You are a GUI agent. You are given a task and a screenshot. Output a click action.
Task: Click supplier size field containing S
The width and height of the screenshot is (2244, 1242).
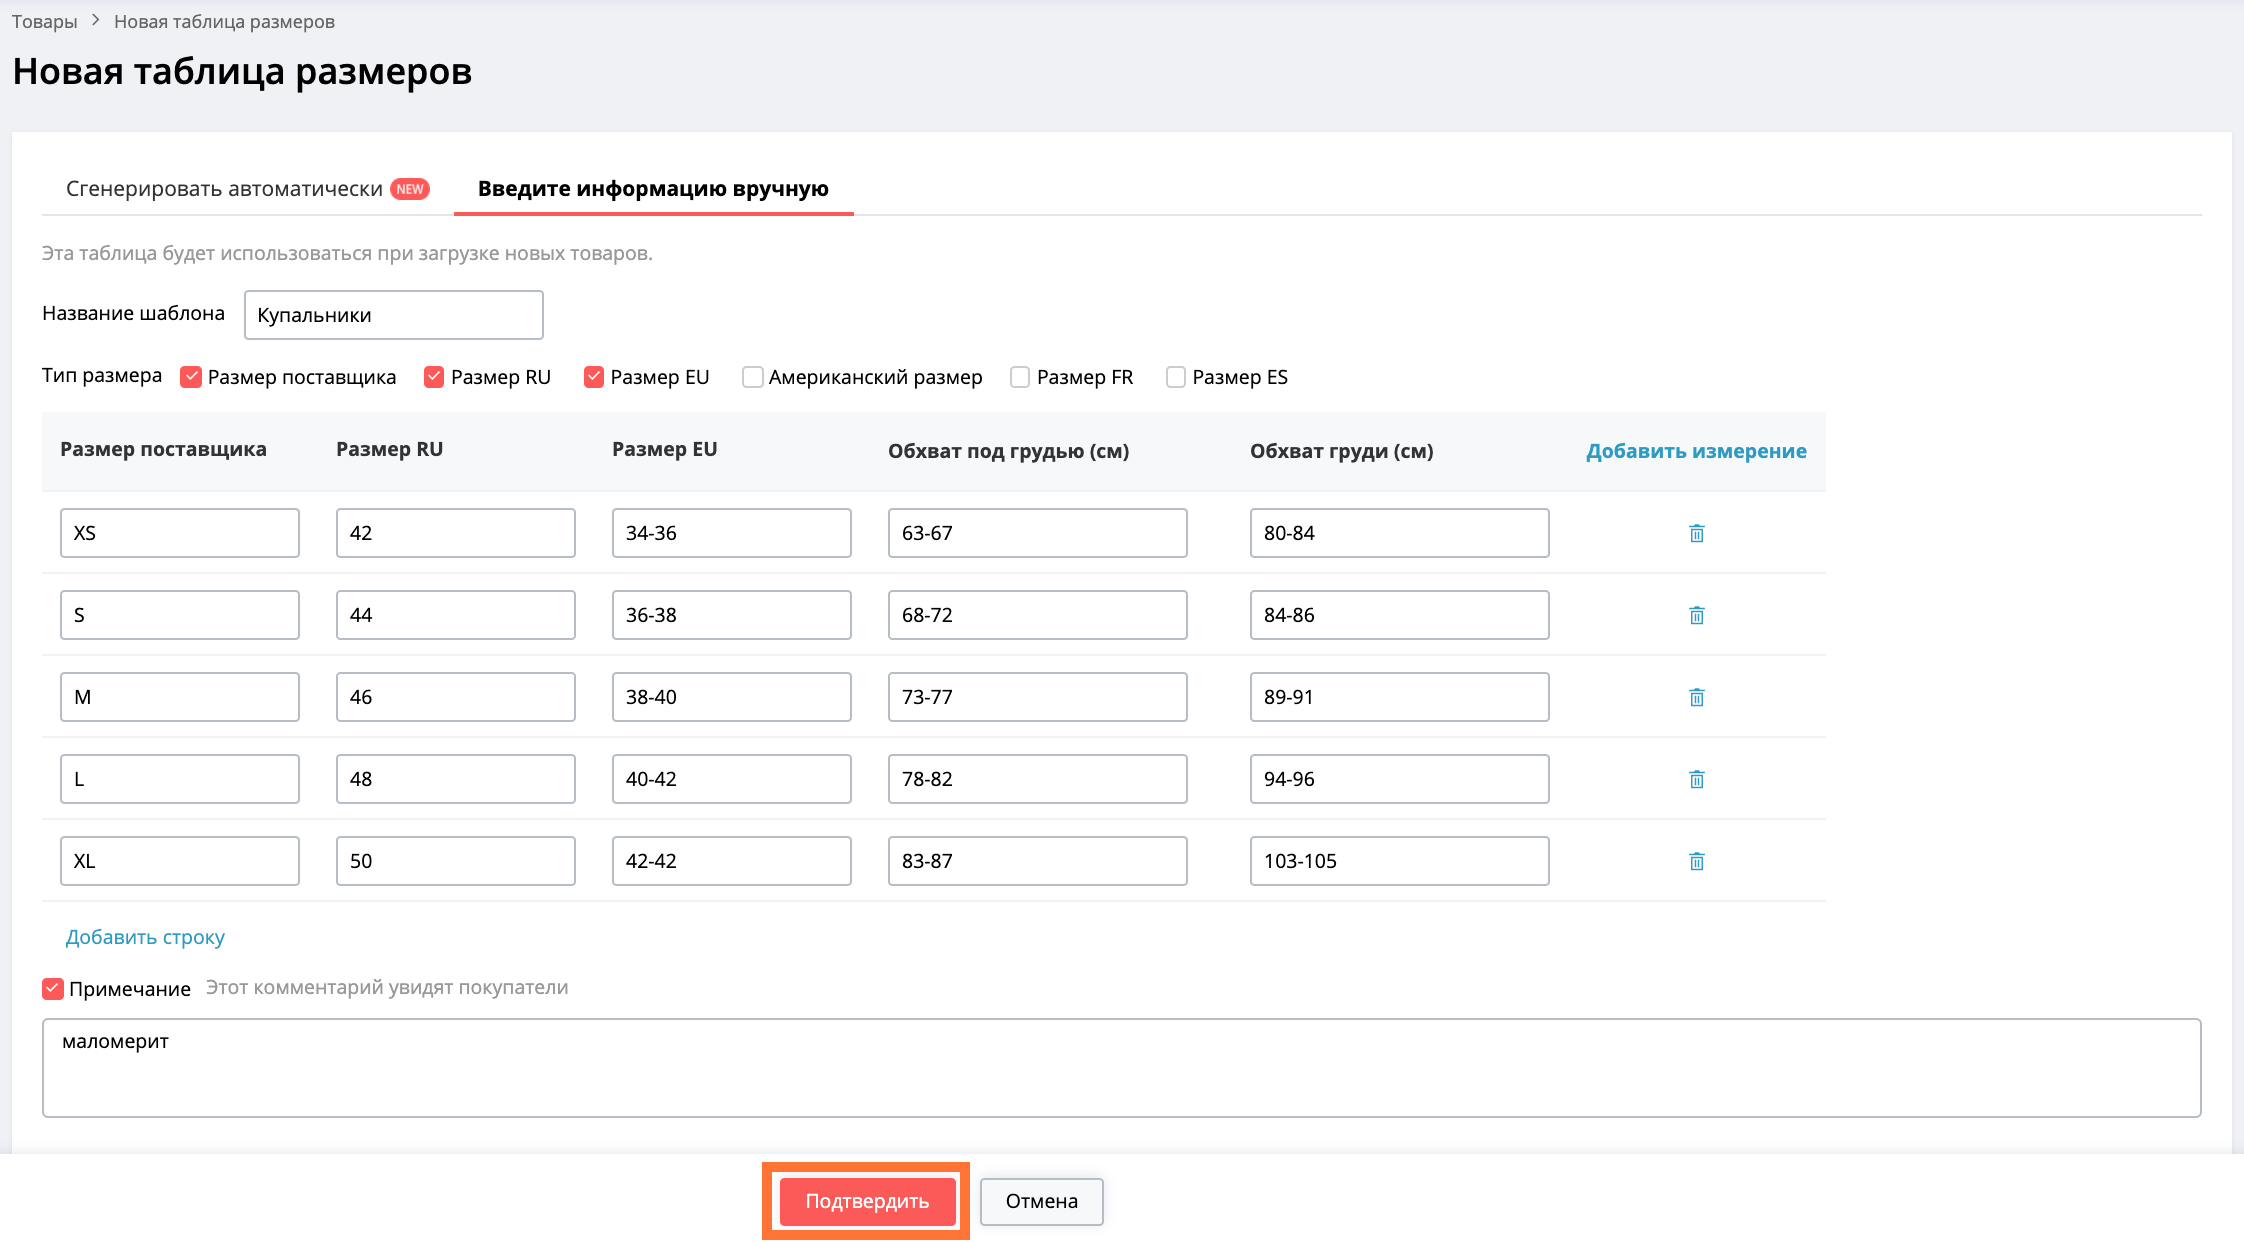(x=180, y=615)
